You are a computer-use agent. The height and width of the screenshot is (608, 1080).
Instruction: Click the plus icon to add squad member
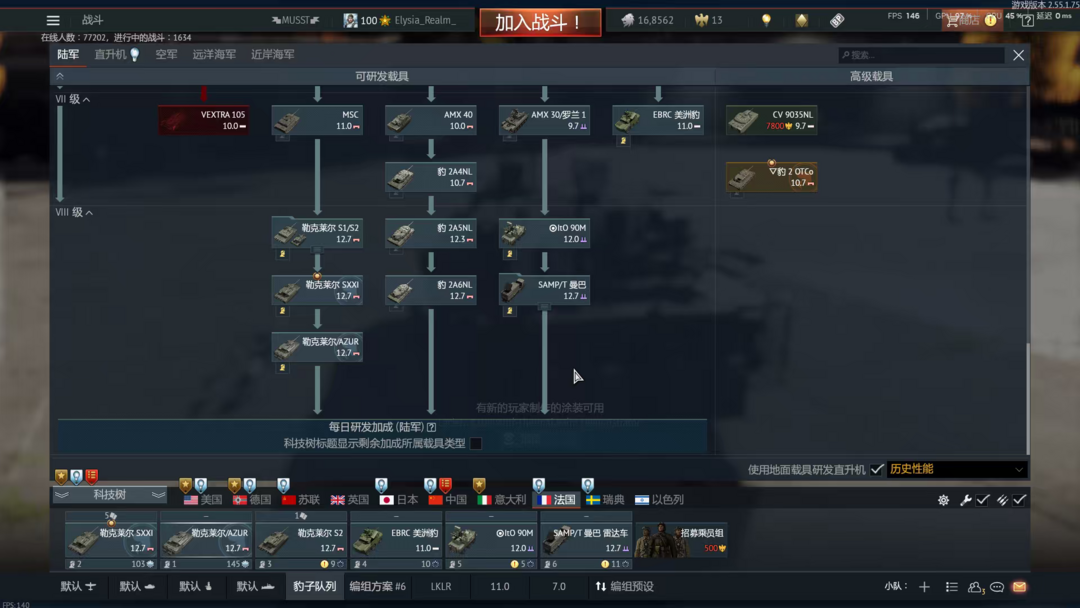pyautogui.click(x=924, y=587)
